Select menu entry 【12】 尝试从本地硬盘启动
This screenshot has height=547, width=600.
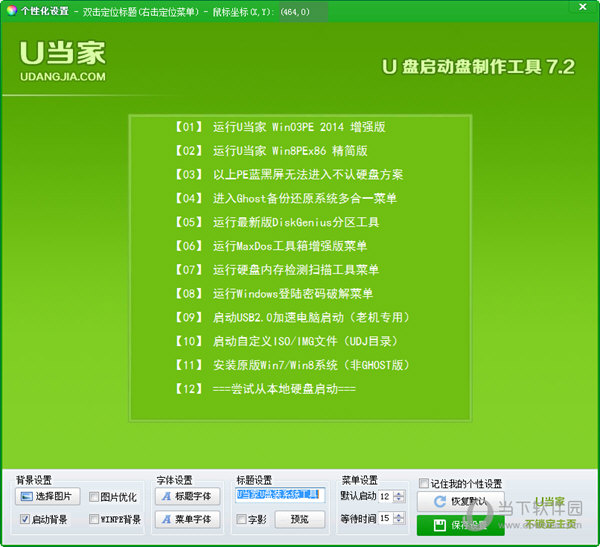point(265,389)
